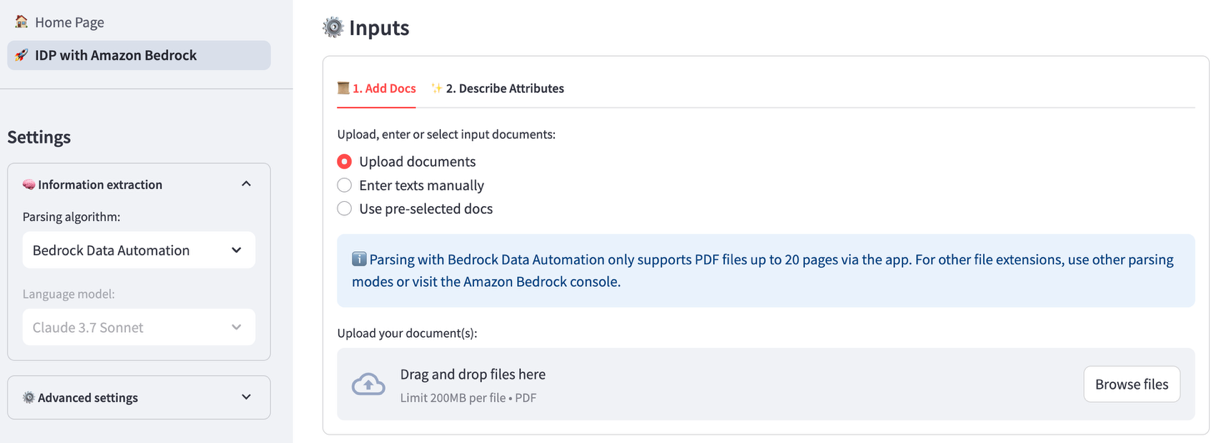The width and height of the screenshot is (1219, 443).
Task: Click the sparkles icon on Describe Attributes tab
Action: point(437,89)
